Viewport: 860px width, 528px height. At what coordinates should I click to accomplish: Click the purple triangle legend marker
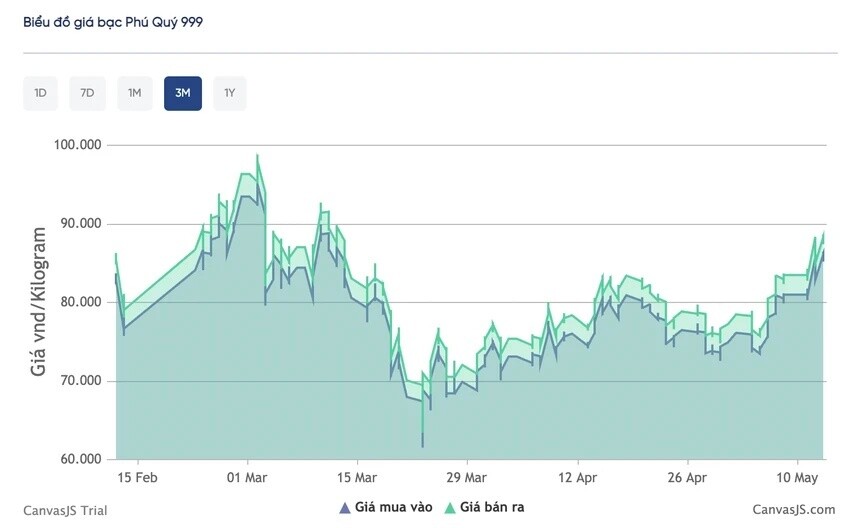coord(344,508)
